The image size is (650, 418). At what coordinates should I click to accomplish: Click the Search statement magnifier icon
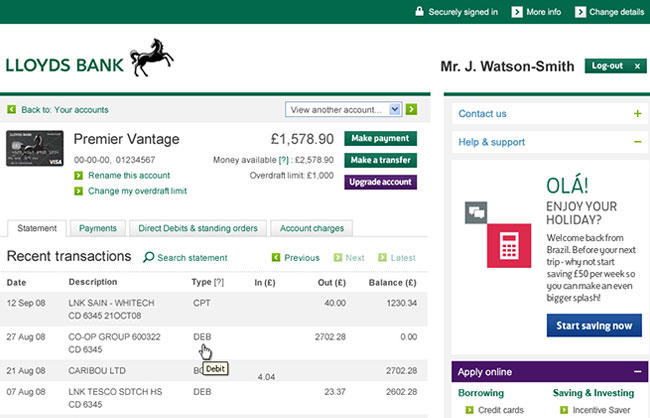point(148,258)
